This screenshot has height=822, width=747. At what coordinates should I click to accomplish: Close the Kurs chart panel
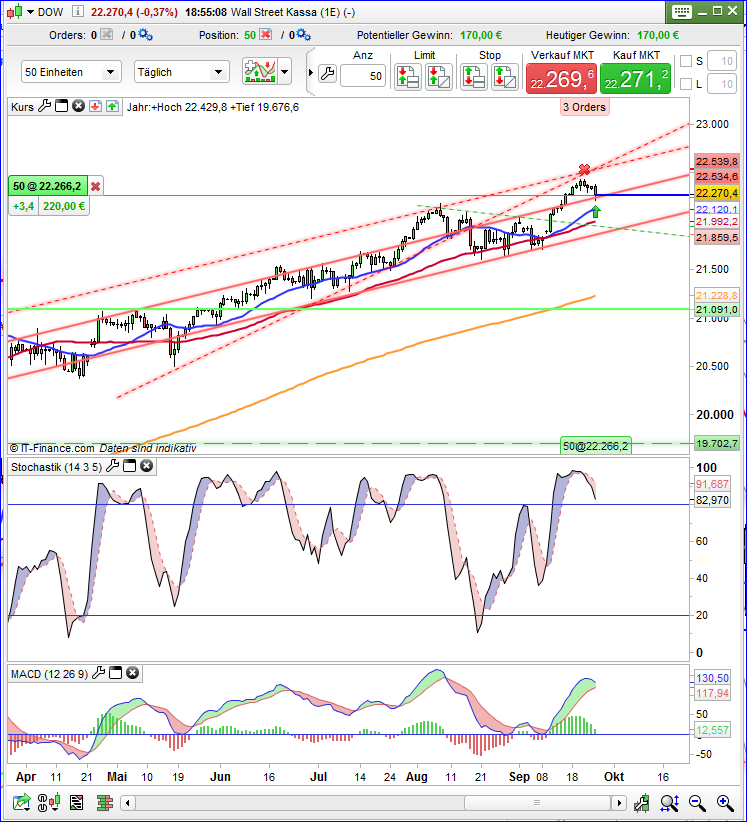click(79, 106)
